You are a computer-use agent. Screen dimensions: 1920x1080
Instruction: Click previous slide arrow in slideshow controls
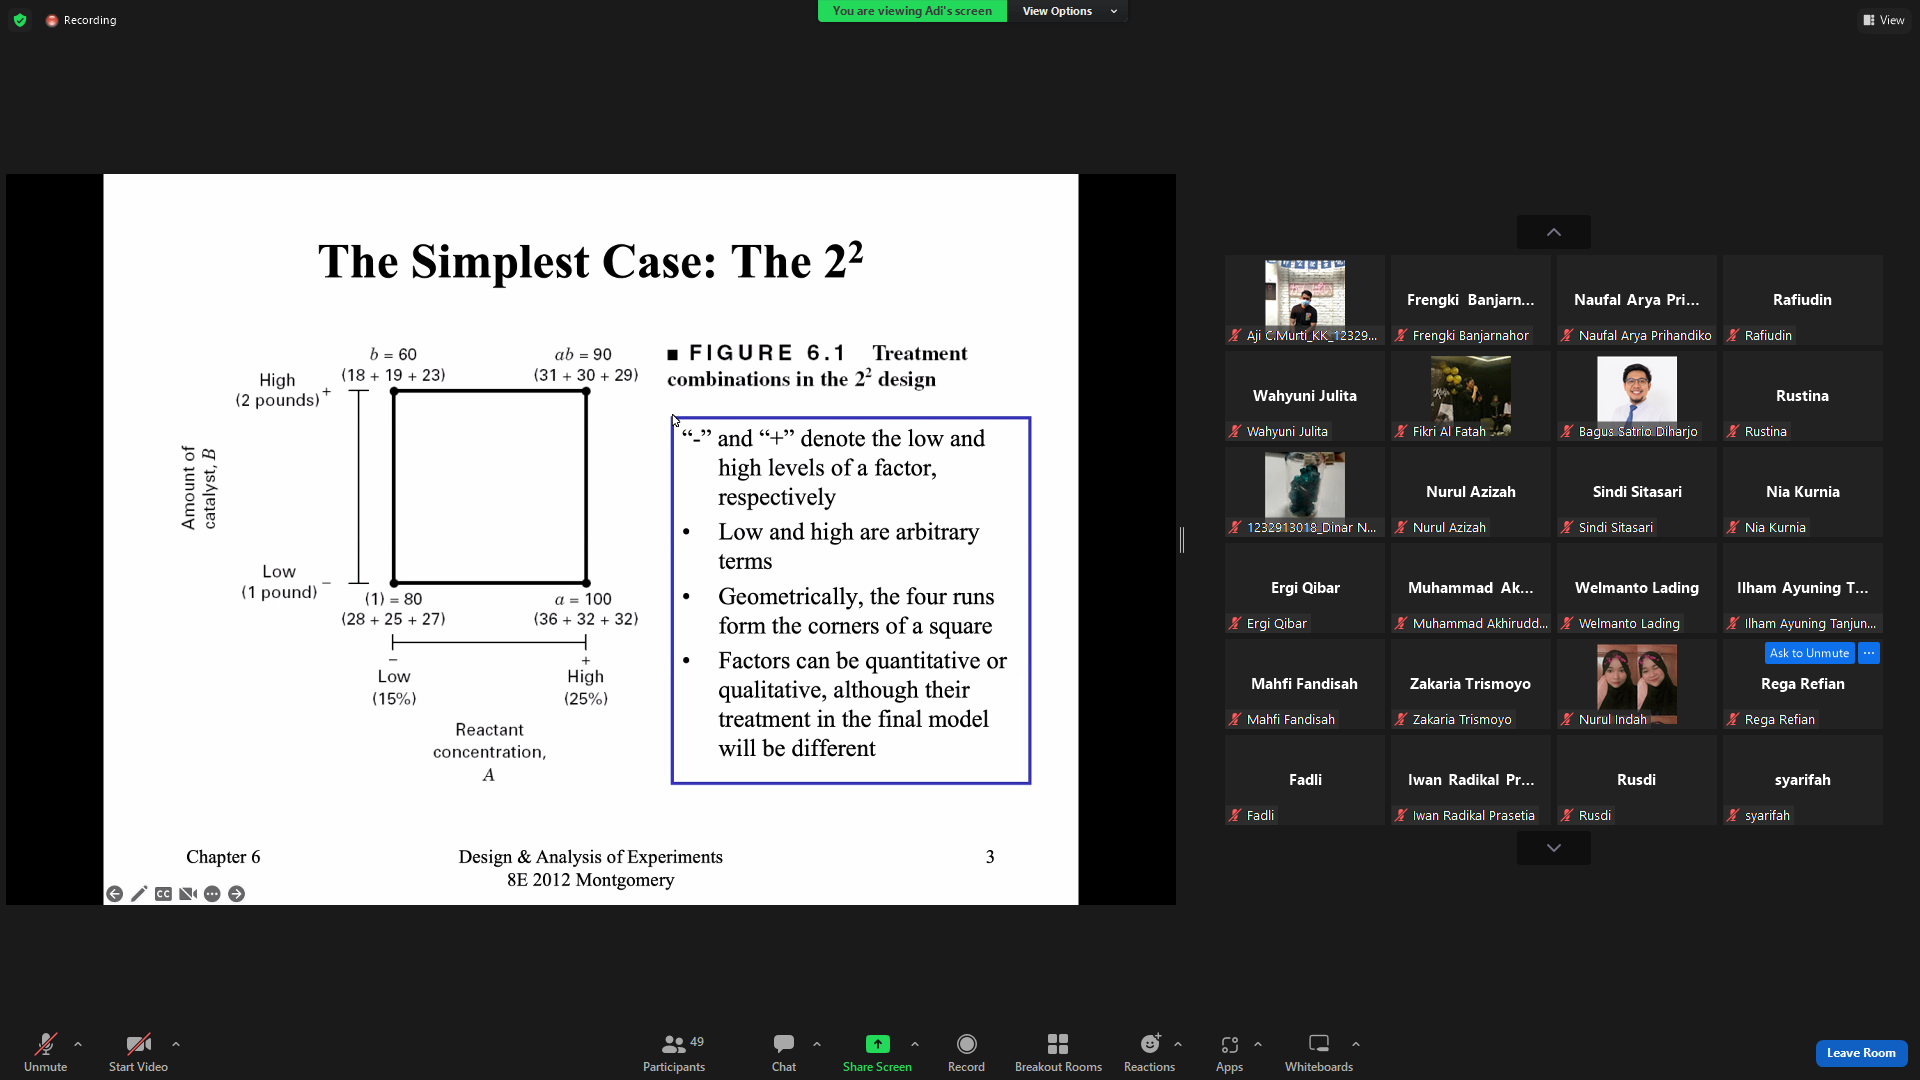pyautogui.click(x=115, y=894)
